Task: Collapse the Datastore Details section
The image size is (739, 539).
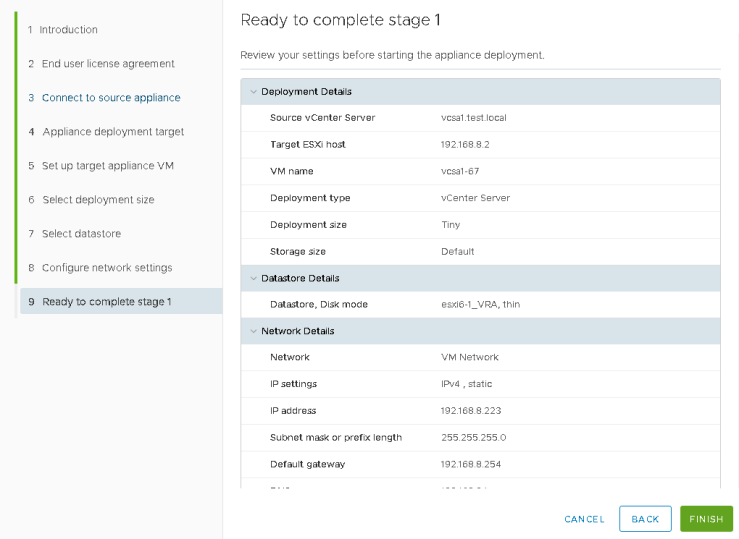Action: point(254,278)
